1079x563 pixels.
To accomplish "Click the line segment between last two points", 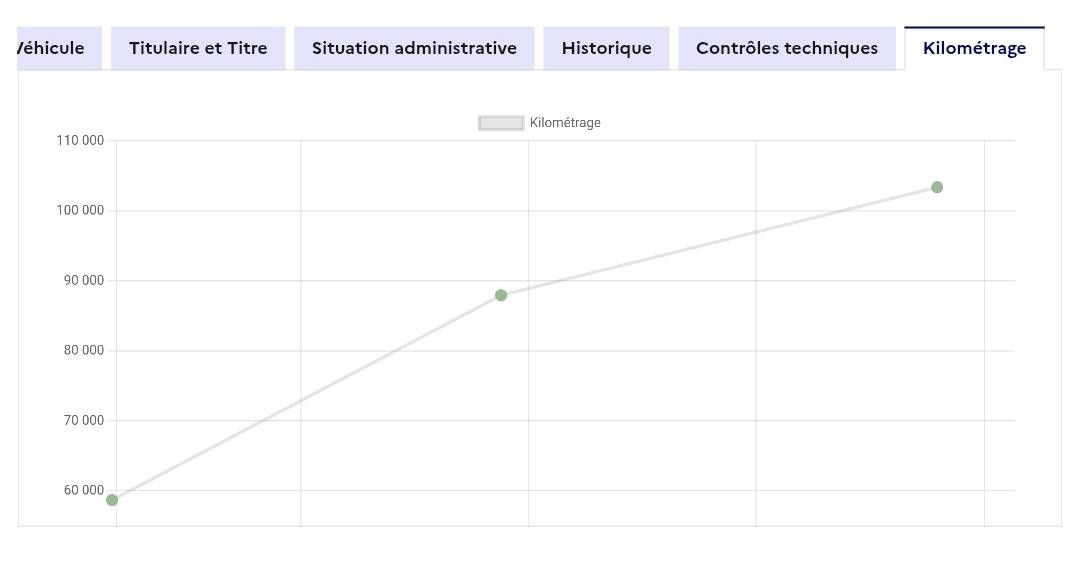I will tap(719, 241).
